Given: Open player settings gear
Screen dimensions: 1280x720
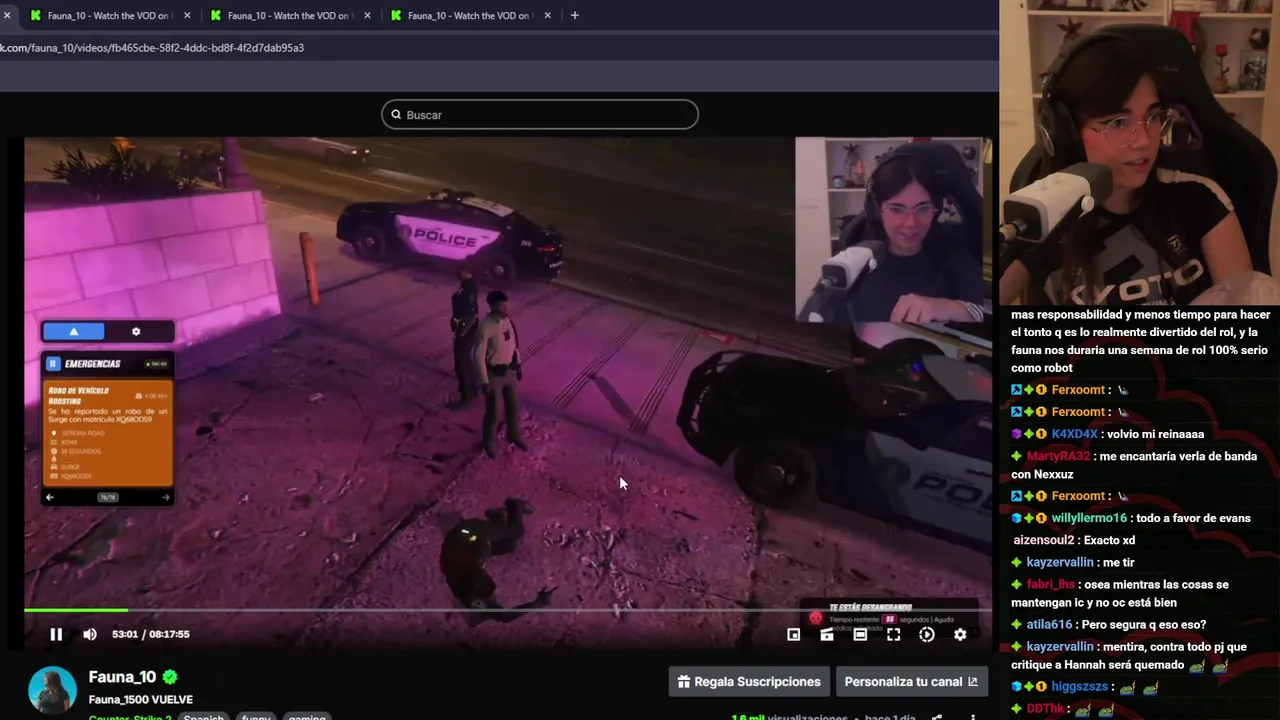Looking at the screenshot, I should (x=960, y=634).
